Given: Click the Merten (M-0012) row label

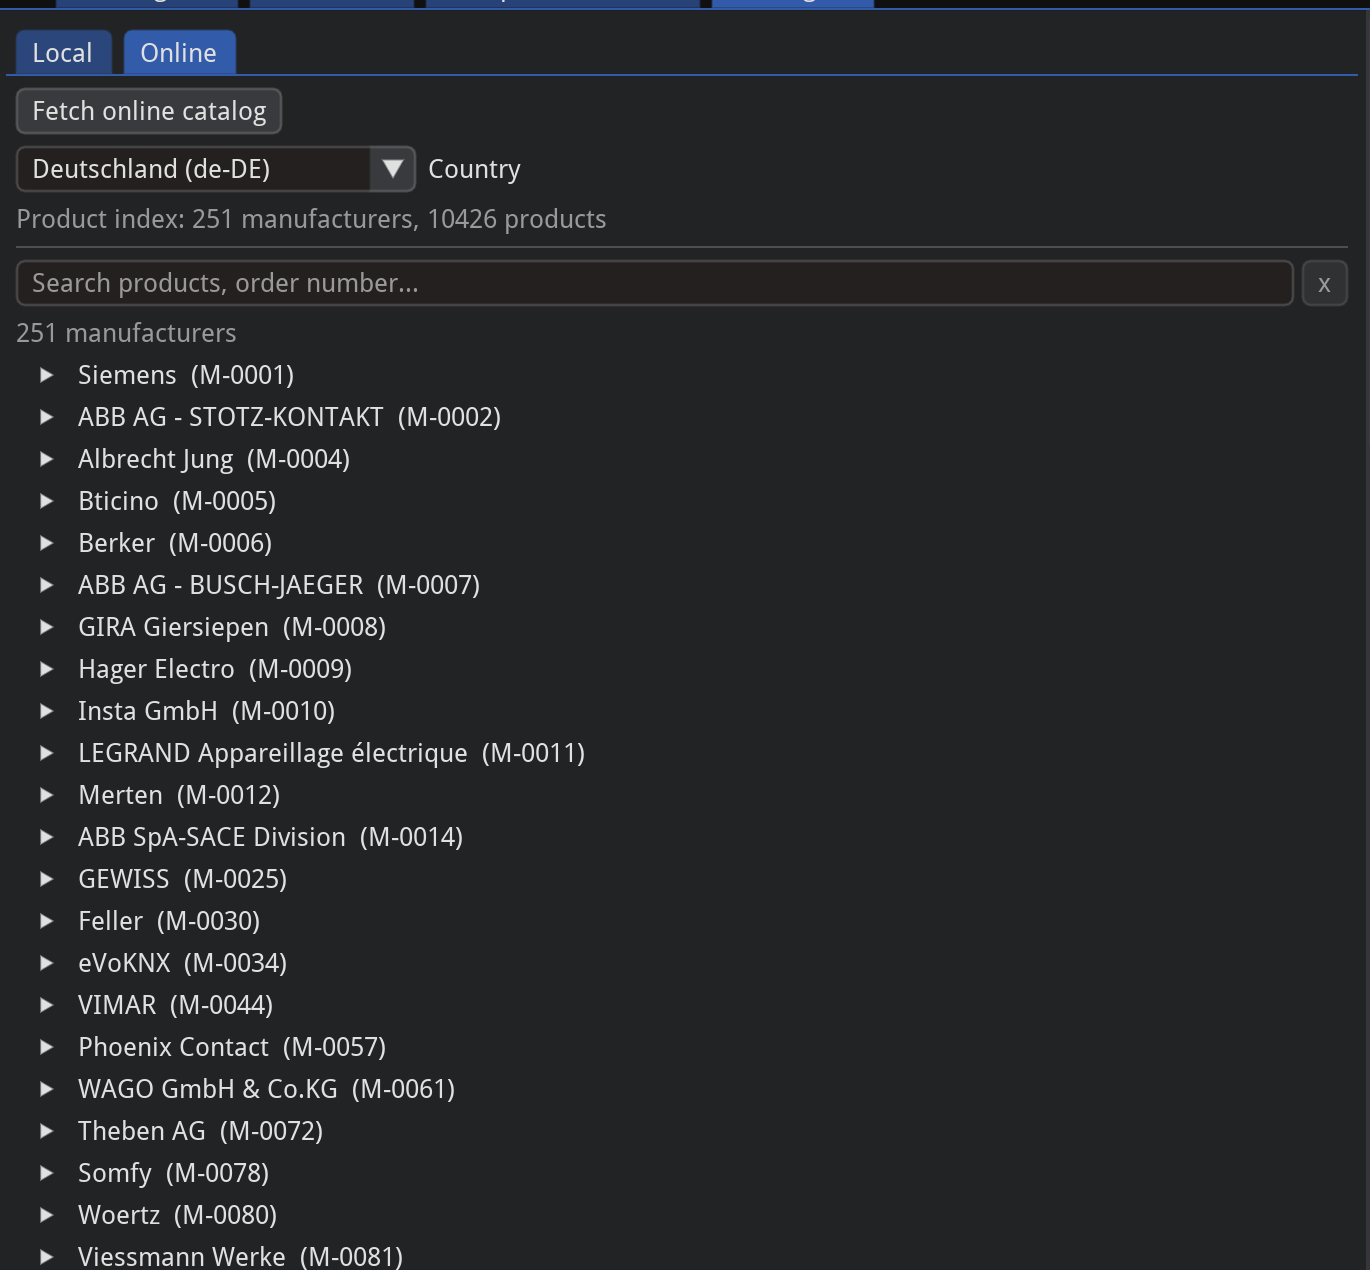Looking at the screenshot, I should click(179, 795).
